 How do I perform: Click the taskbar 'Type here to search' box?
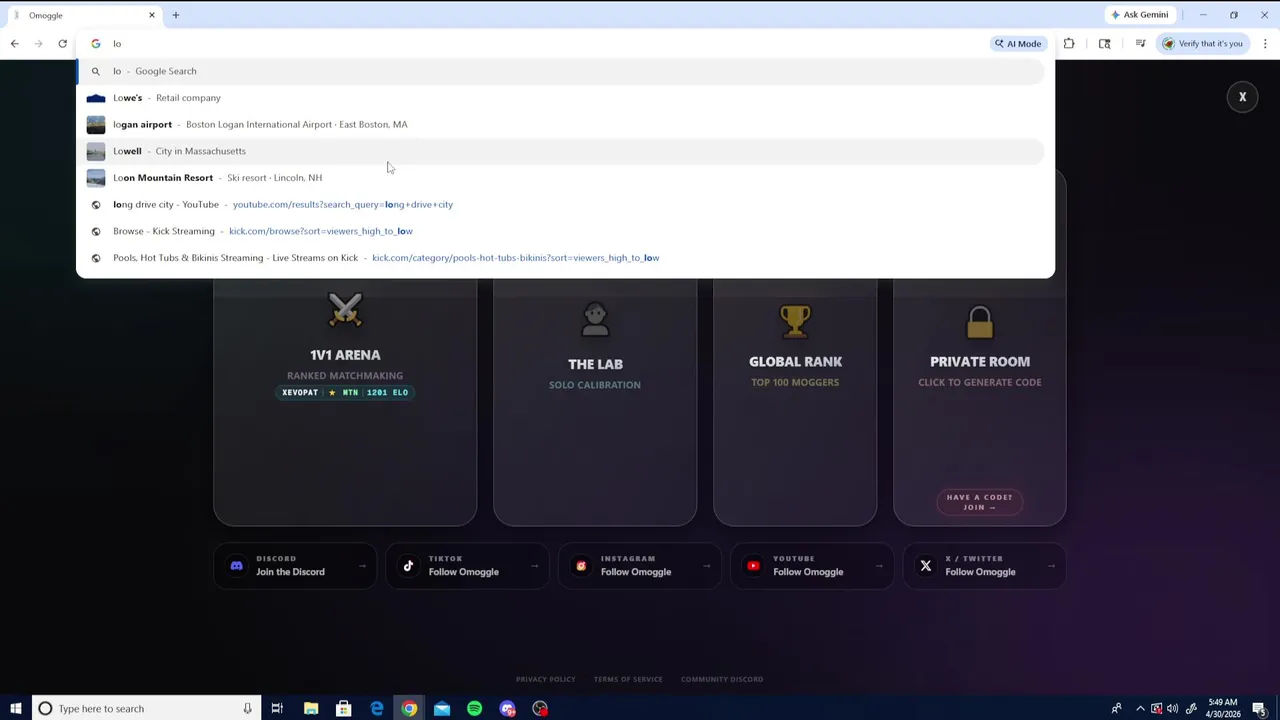[x=146, y=708]
